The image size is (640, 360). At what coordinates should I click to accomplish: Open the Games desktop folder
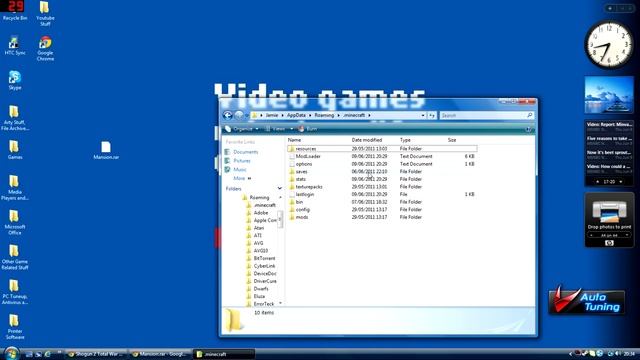(x=15, y=150)
